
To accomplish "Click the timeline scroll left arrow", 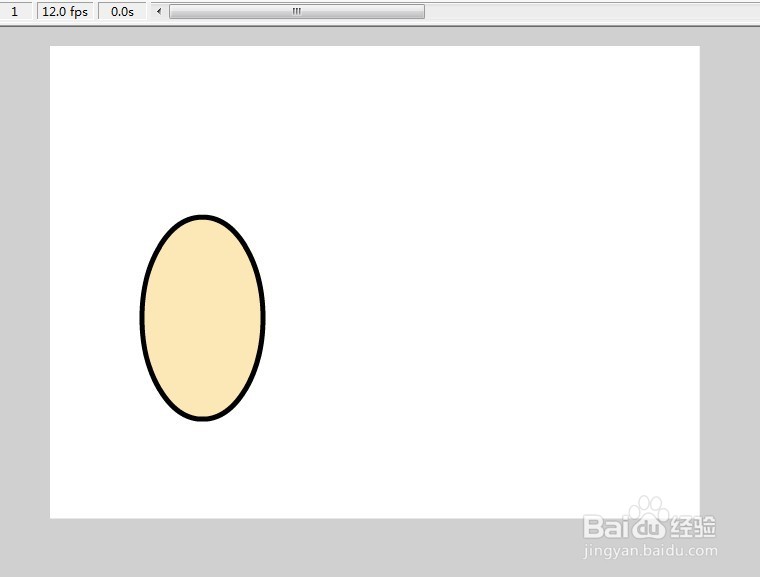I will click(x=159, y=11).
